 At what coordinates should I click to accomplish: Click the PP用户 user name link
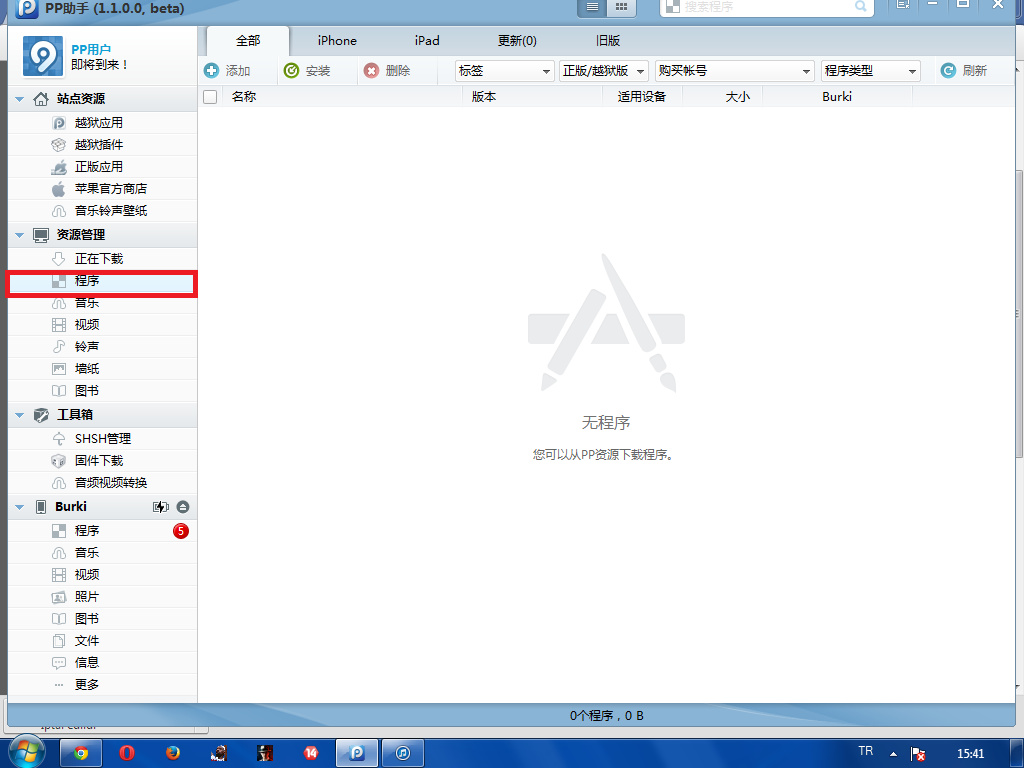tap(91, 50)
